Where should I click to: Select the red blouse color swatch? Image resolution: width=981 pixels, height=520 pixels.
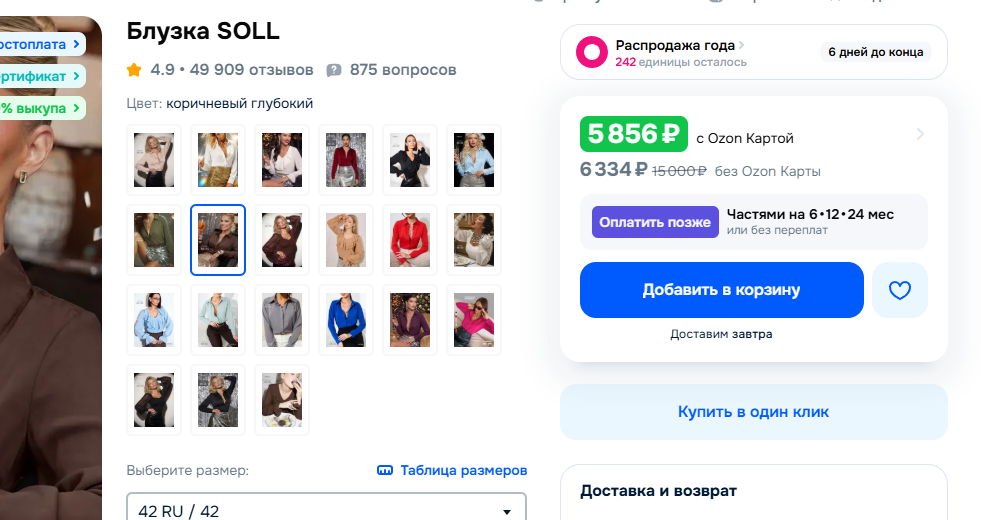(410, 240)
